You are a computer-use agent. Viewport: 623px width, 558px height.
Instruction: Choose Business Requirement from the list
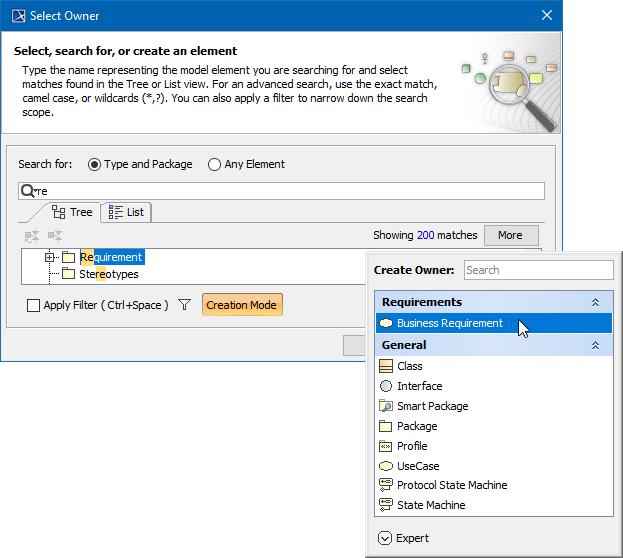(x=494, y=323)
